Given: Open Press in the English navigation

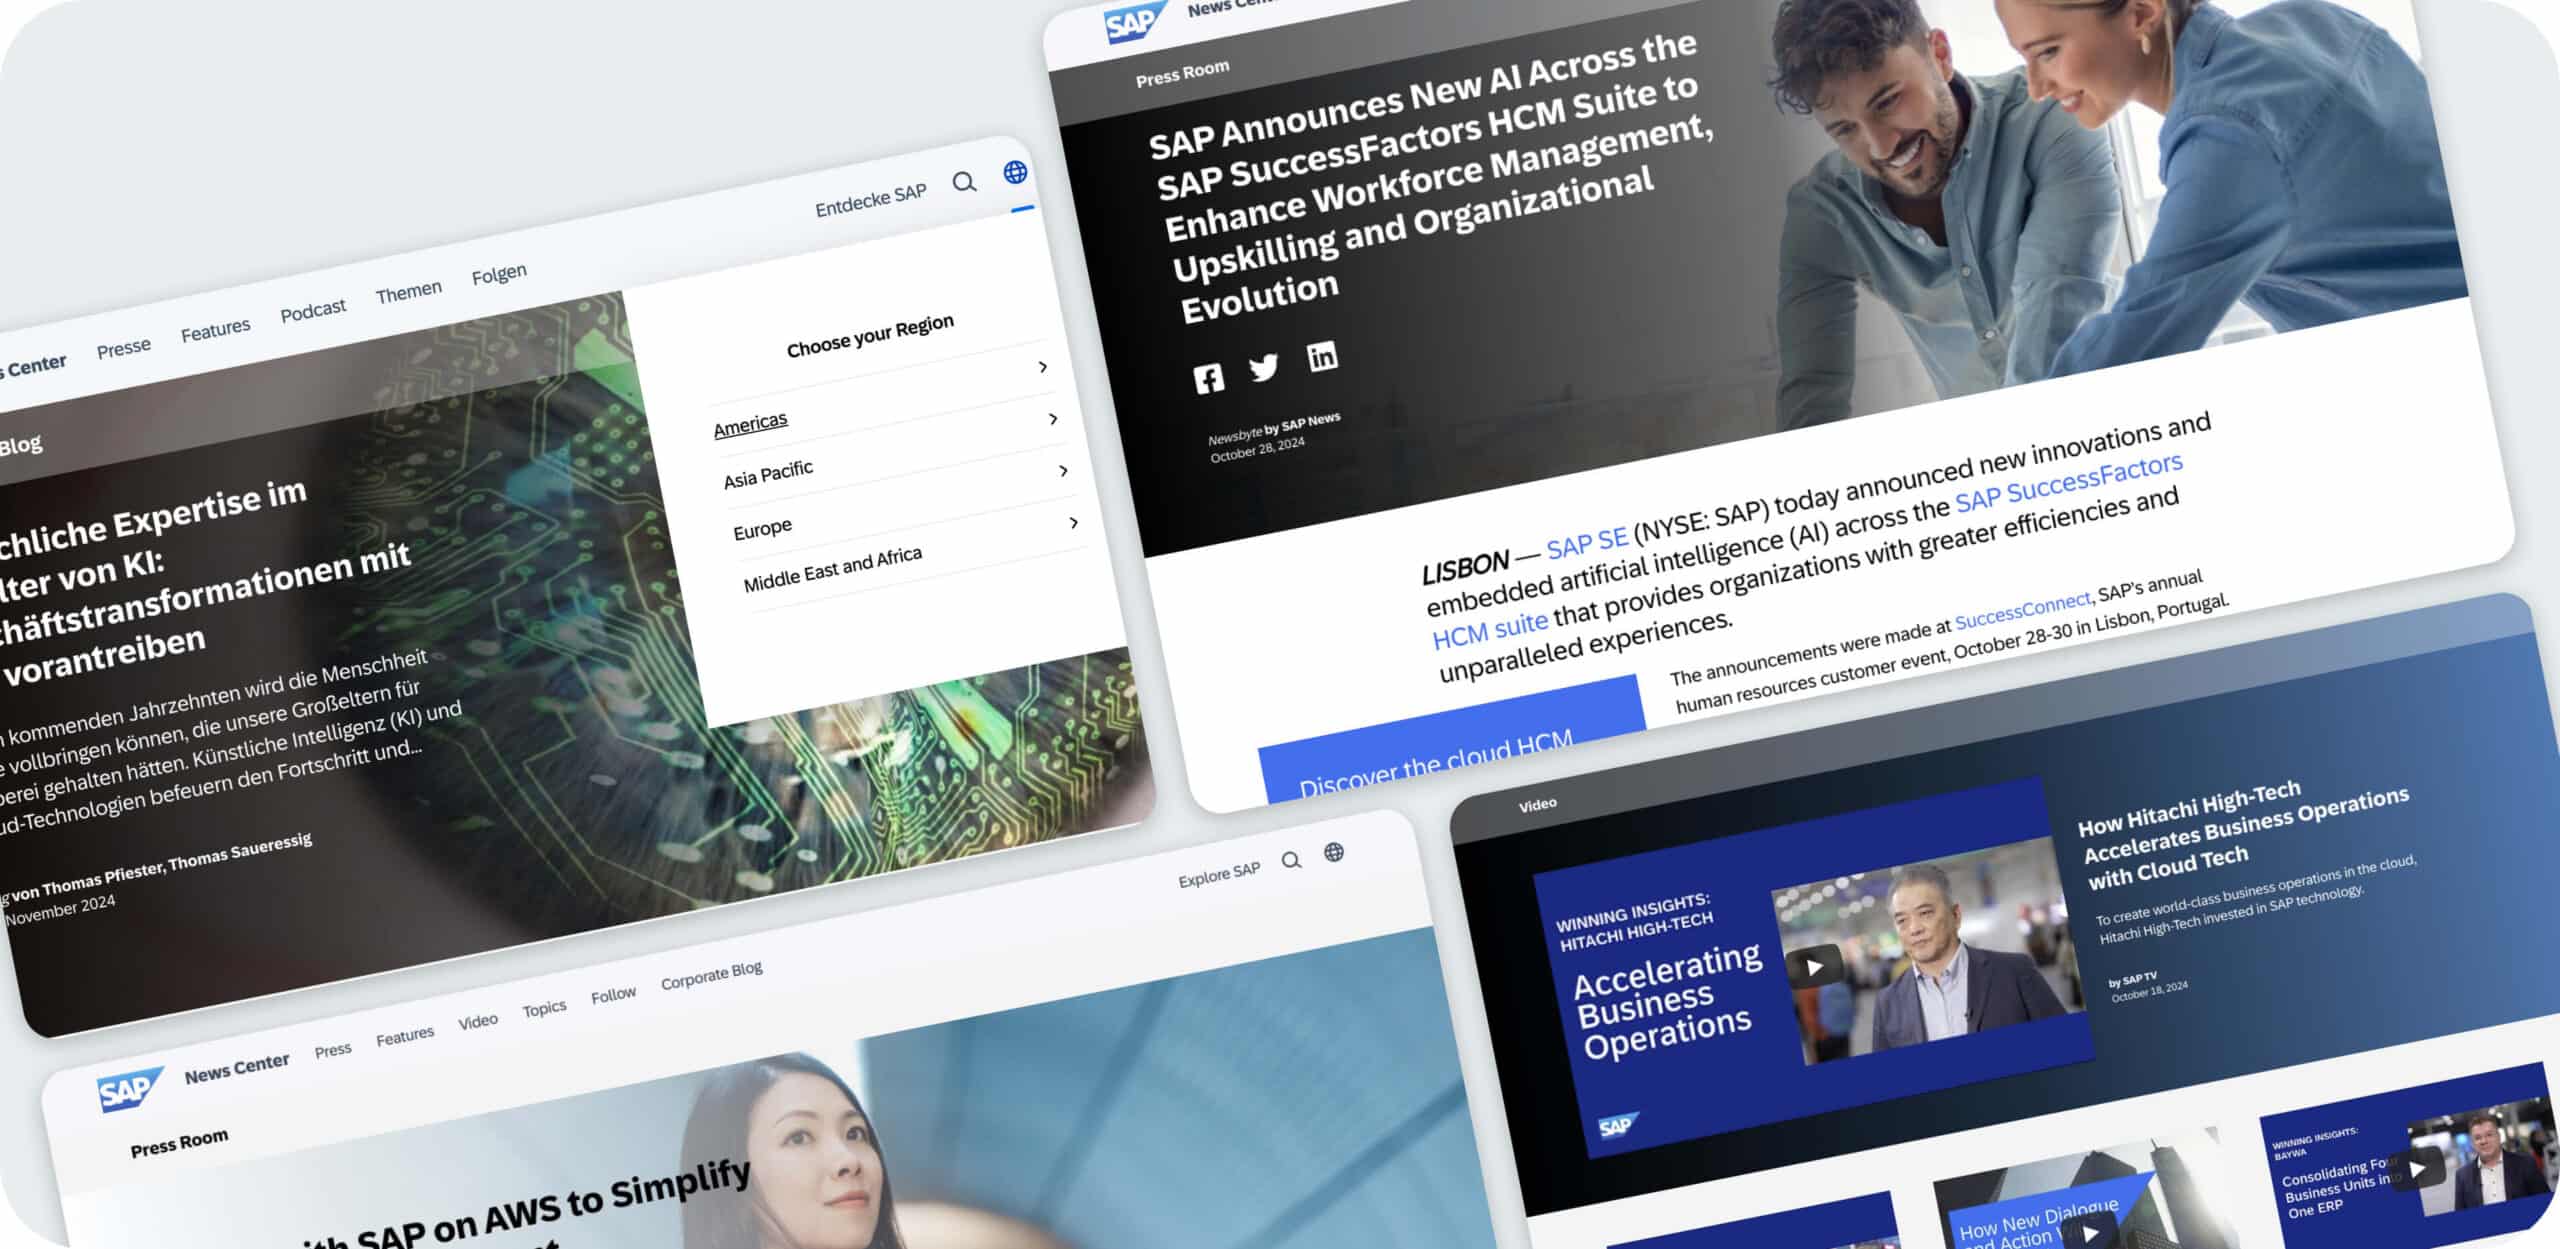Looking at the screenshot, I should tap(333, 1049).
